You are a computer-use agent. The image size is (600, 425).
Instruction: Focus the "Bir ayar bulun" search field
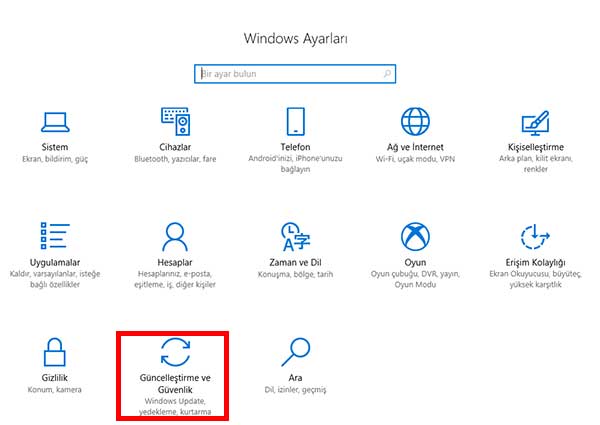(x=295, y=73)
